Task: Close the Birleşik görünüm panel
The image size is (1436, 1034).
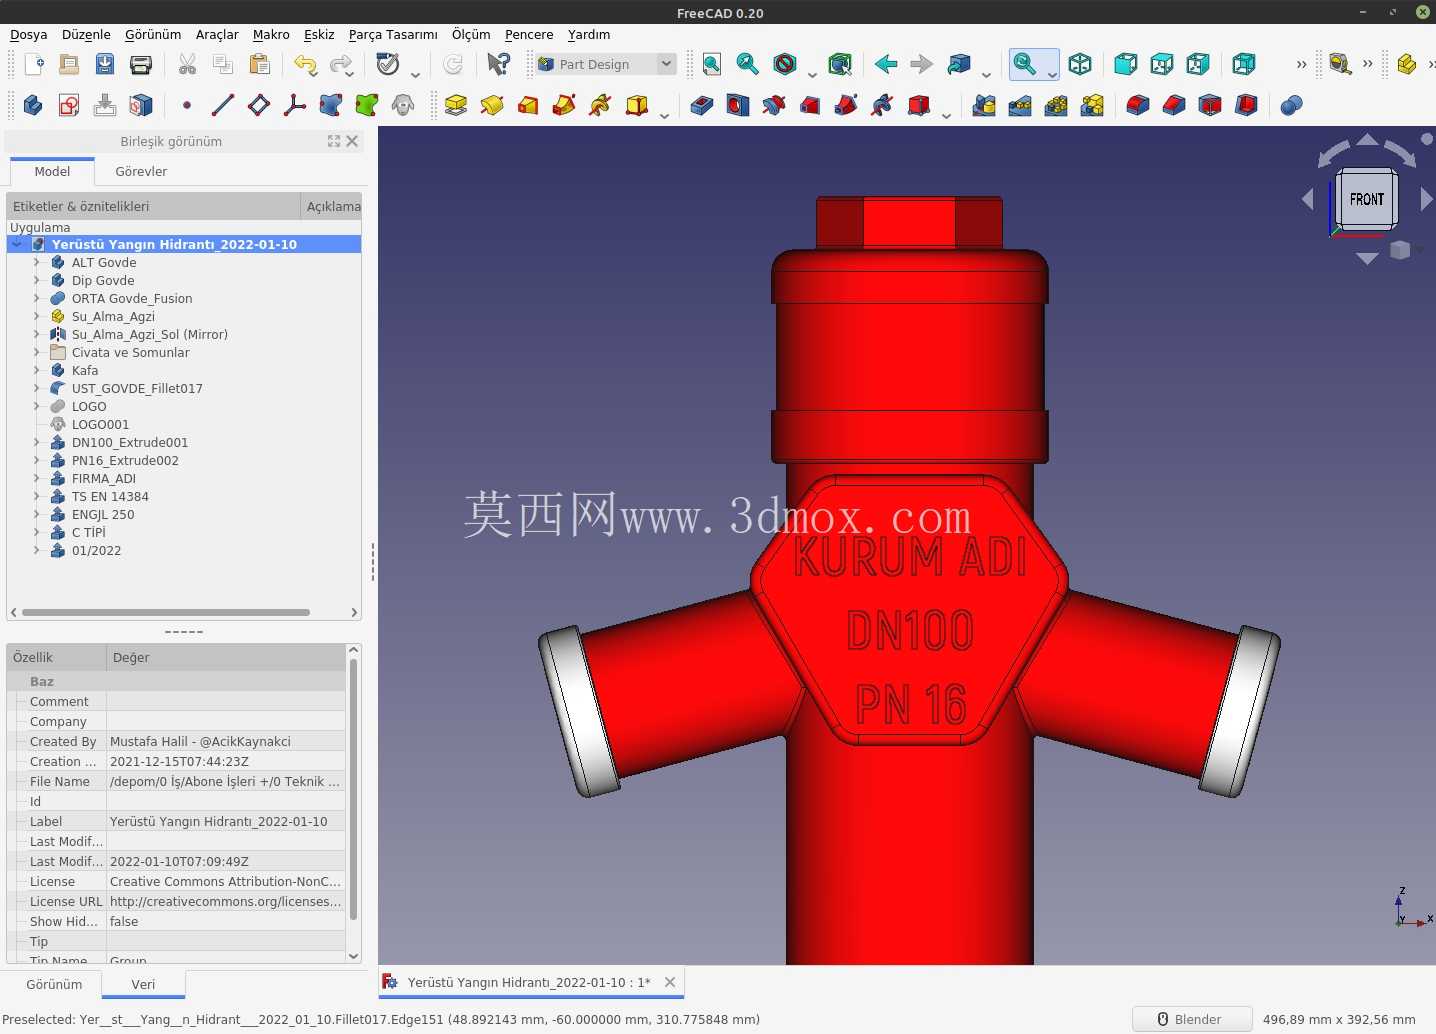Action: point(352,141)
